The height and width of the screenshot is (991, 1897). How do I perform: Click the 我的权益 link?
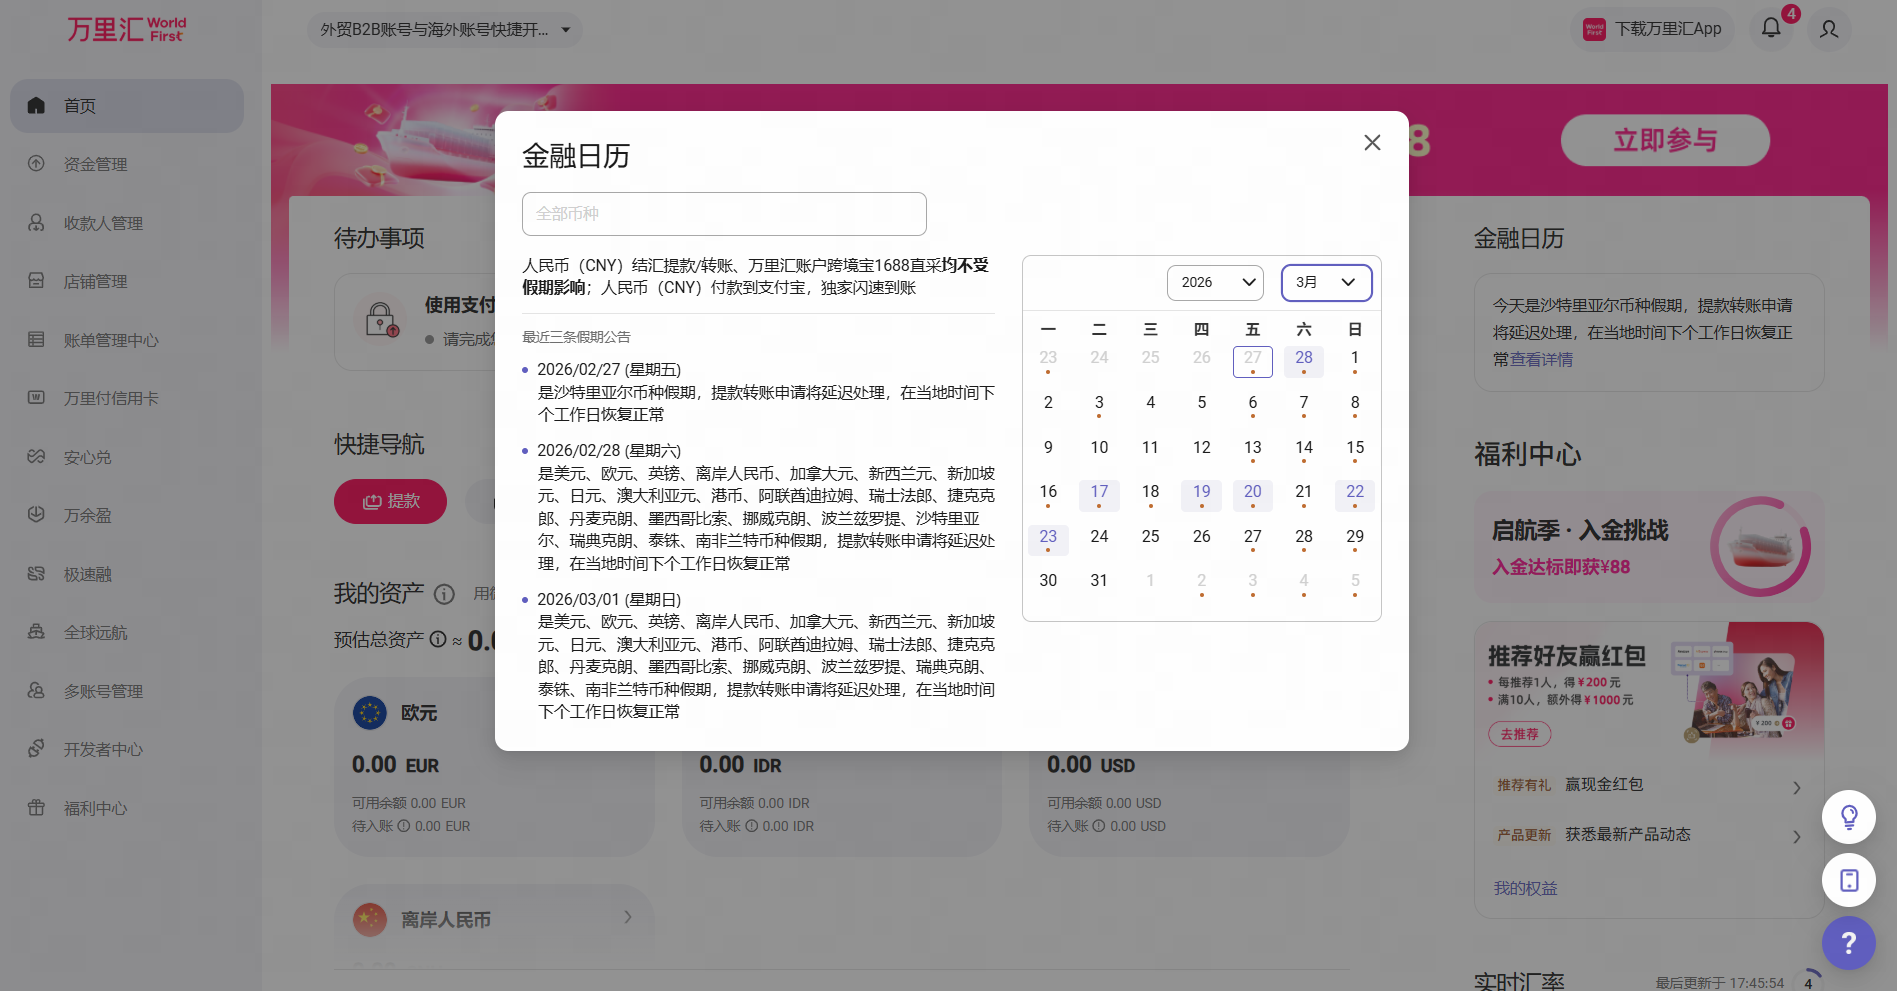(1525, 888)
